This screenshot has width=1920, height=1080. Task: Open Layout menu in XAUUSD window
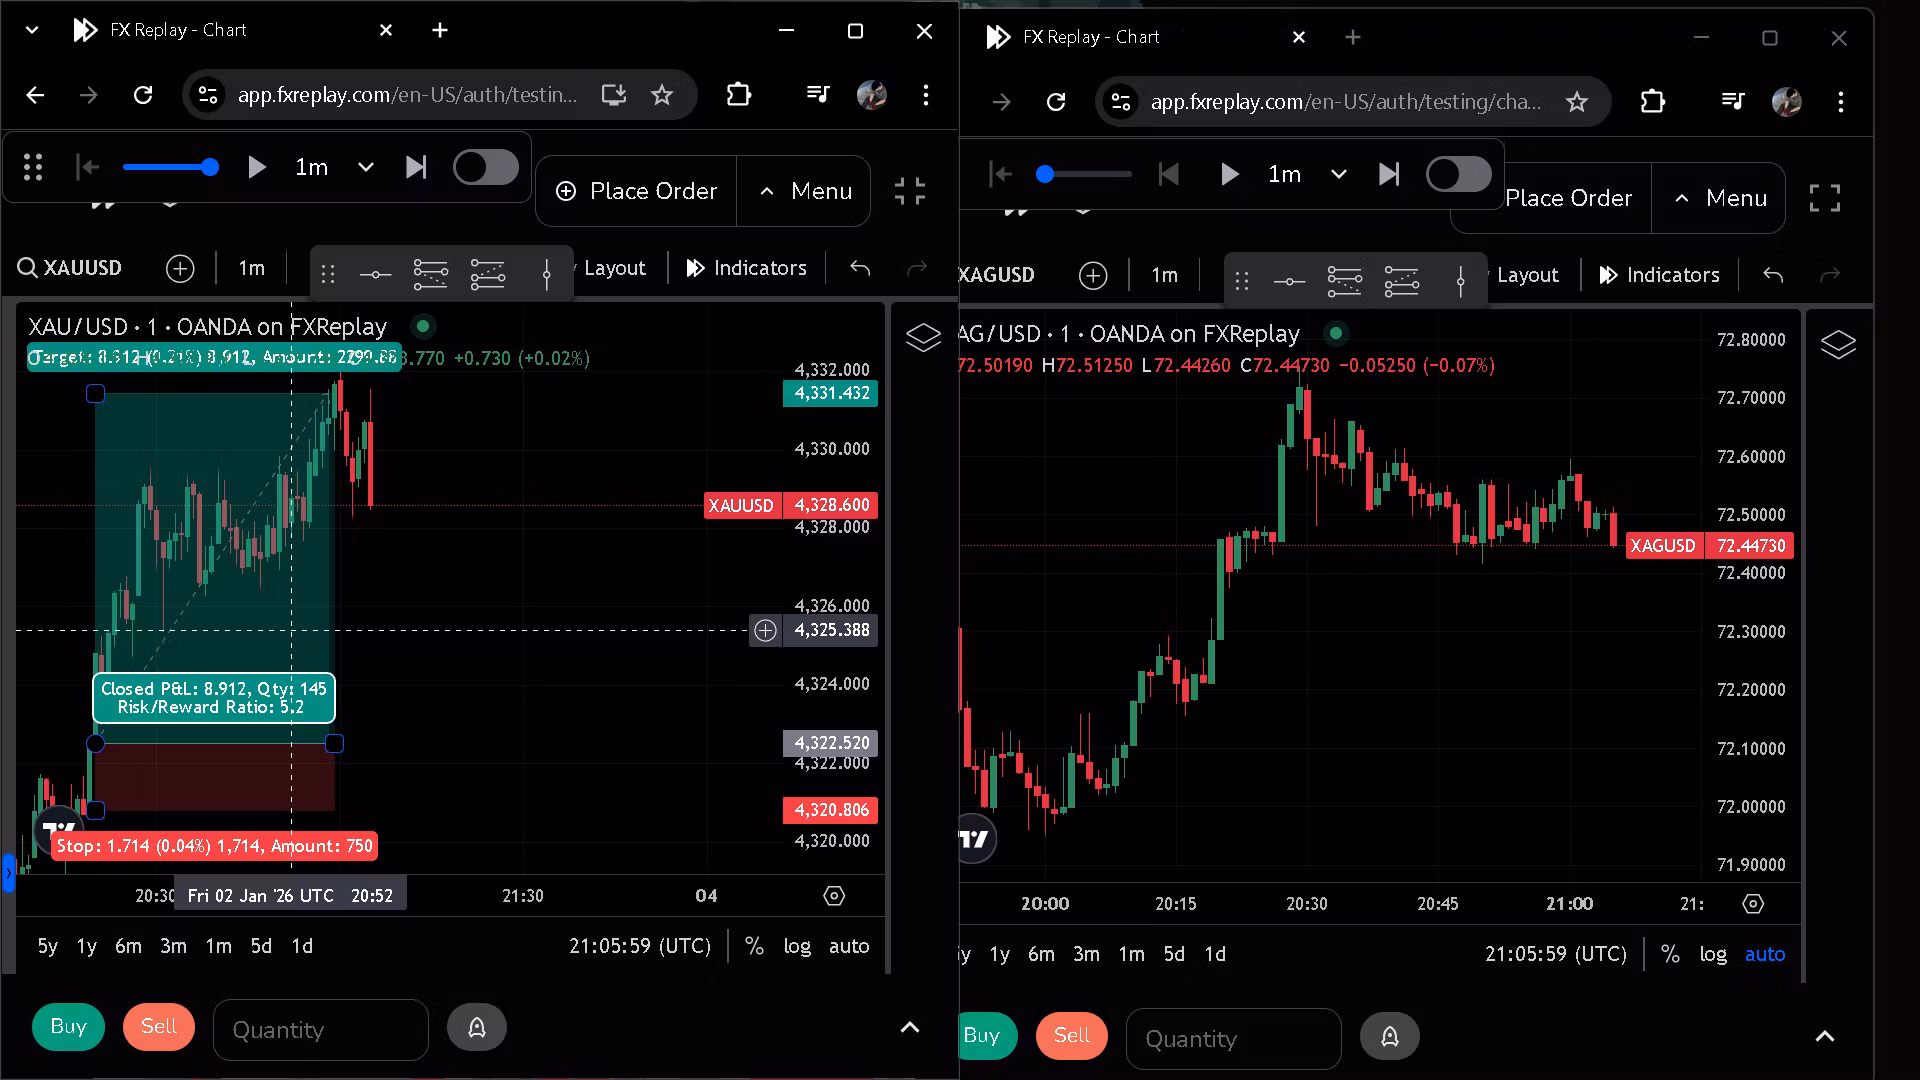click(613, 268)
